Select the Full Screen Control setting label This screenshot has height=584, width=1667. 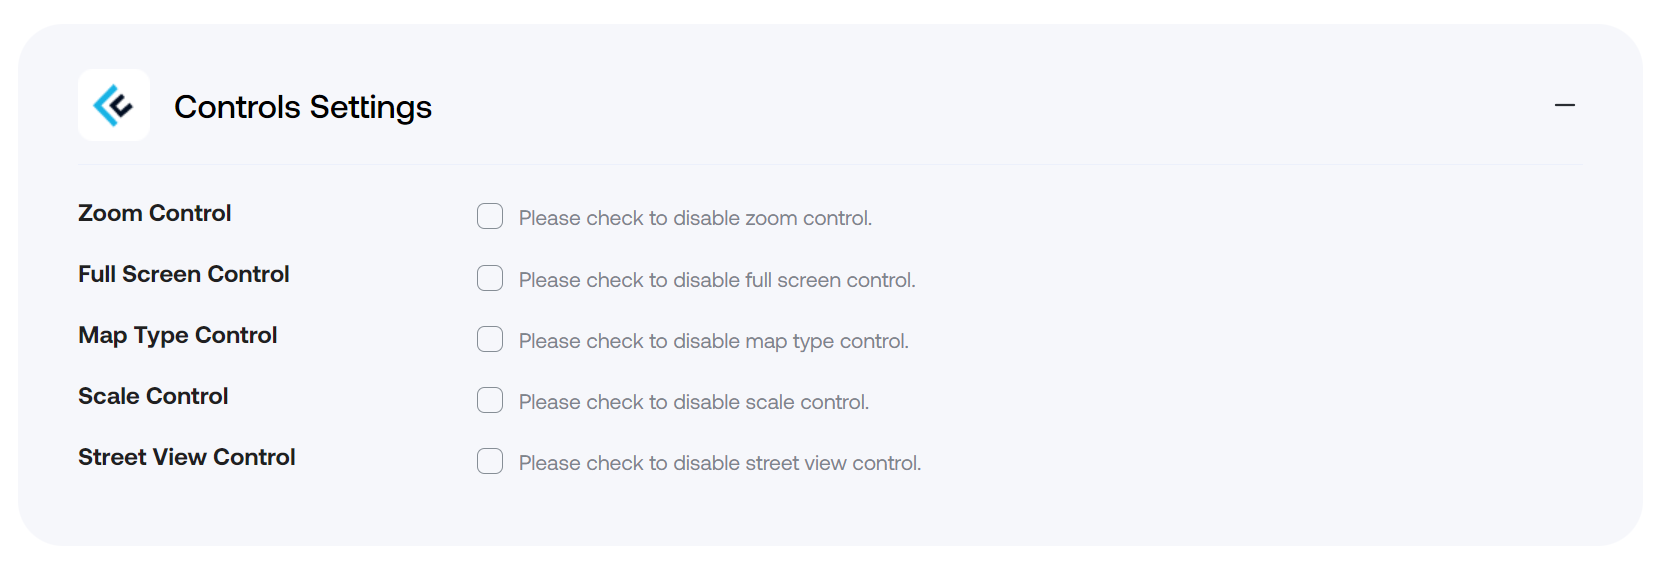[x=184, y=274]
